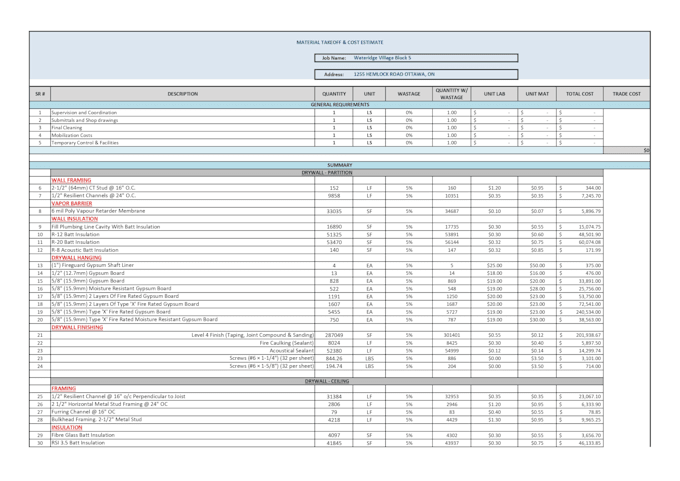
Task: Click the quantity with wastage value 301401
Action: (x=451, y=335)
